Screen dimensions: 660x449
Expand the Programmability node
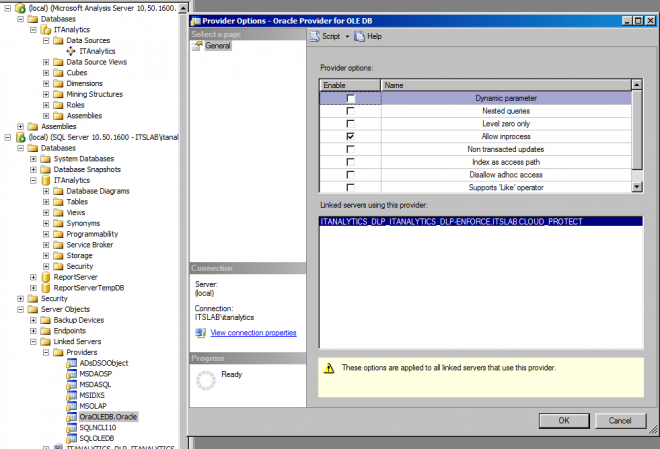[x=46, y=234]
